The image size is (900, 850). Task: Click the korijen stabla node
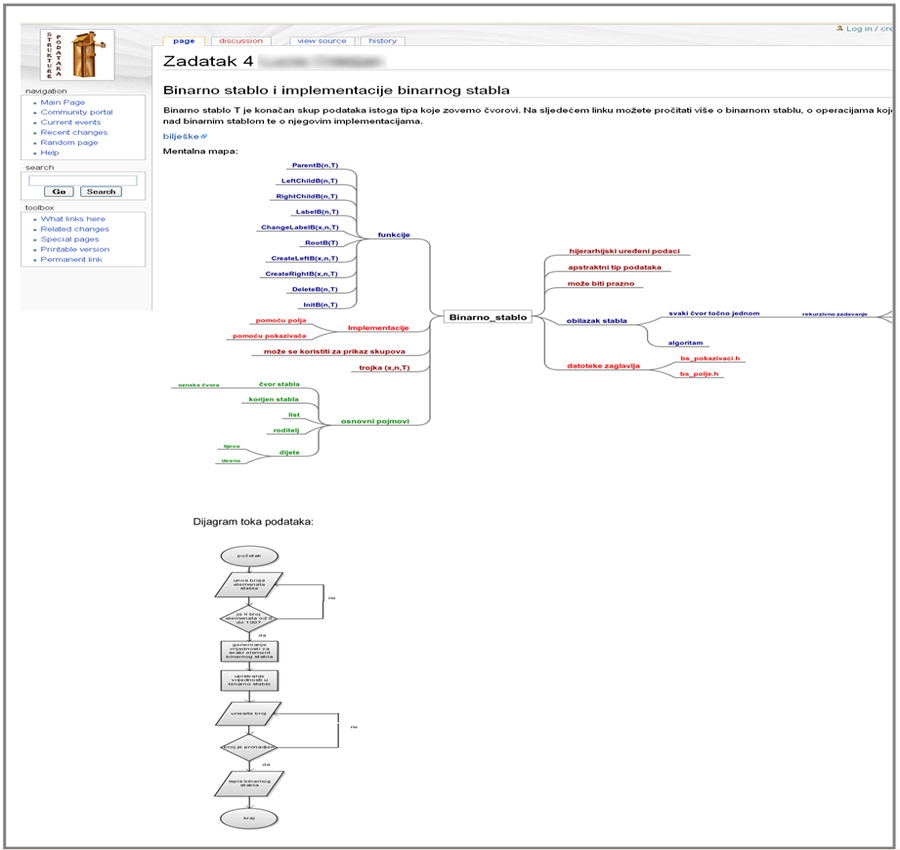pyautogui.click(x=273, y=399)
